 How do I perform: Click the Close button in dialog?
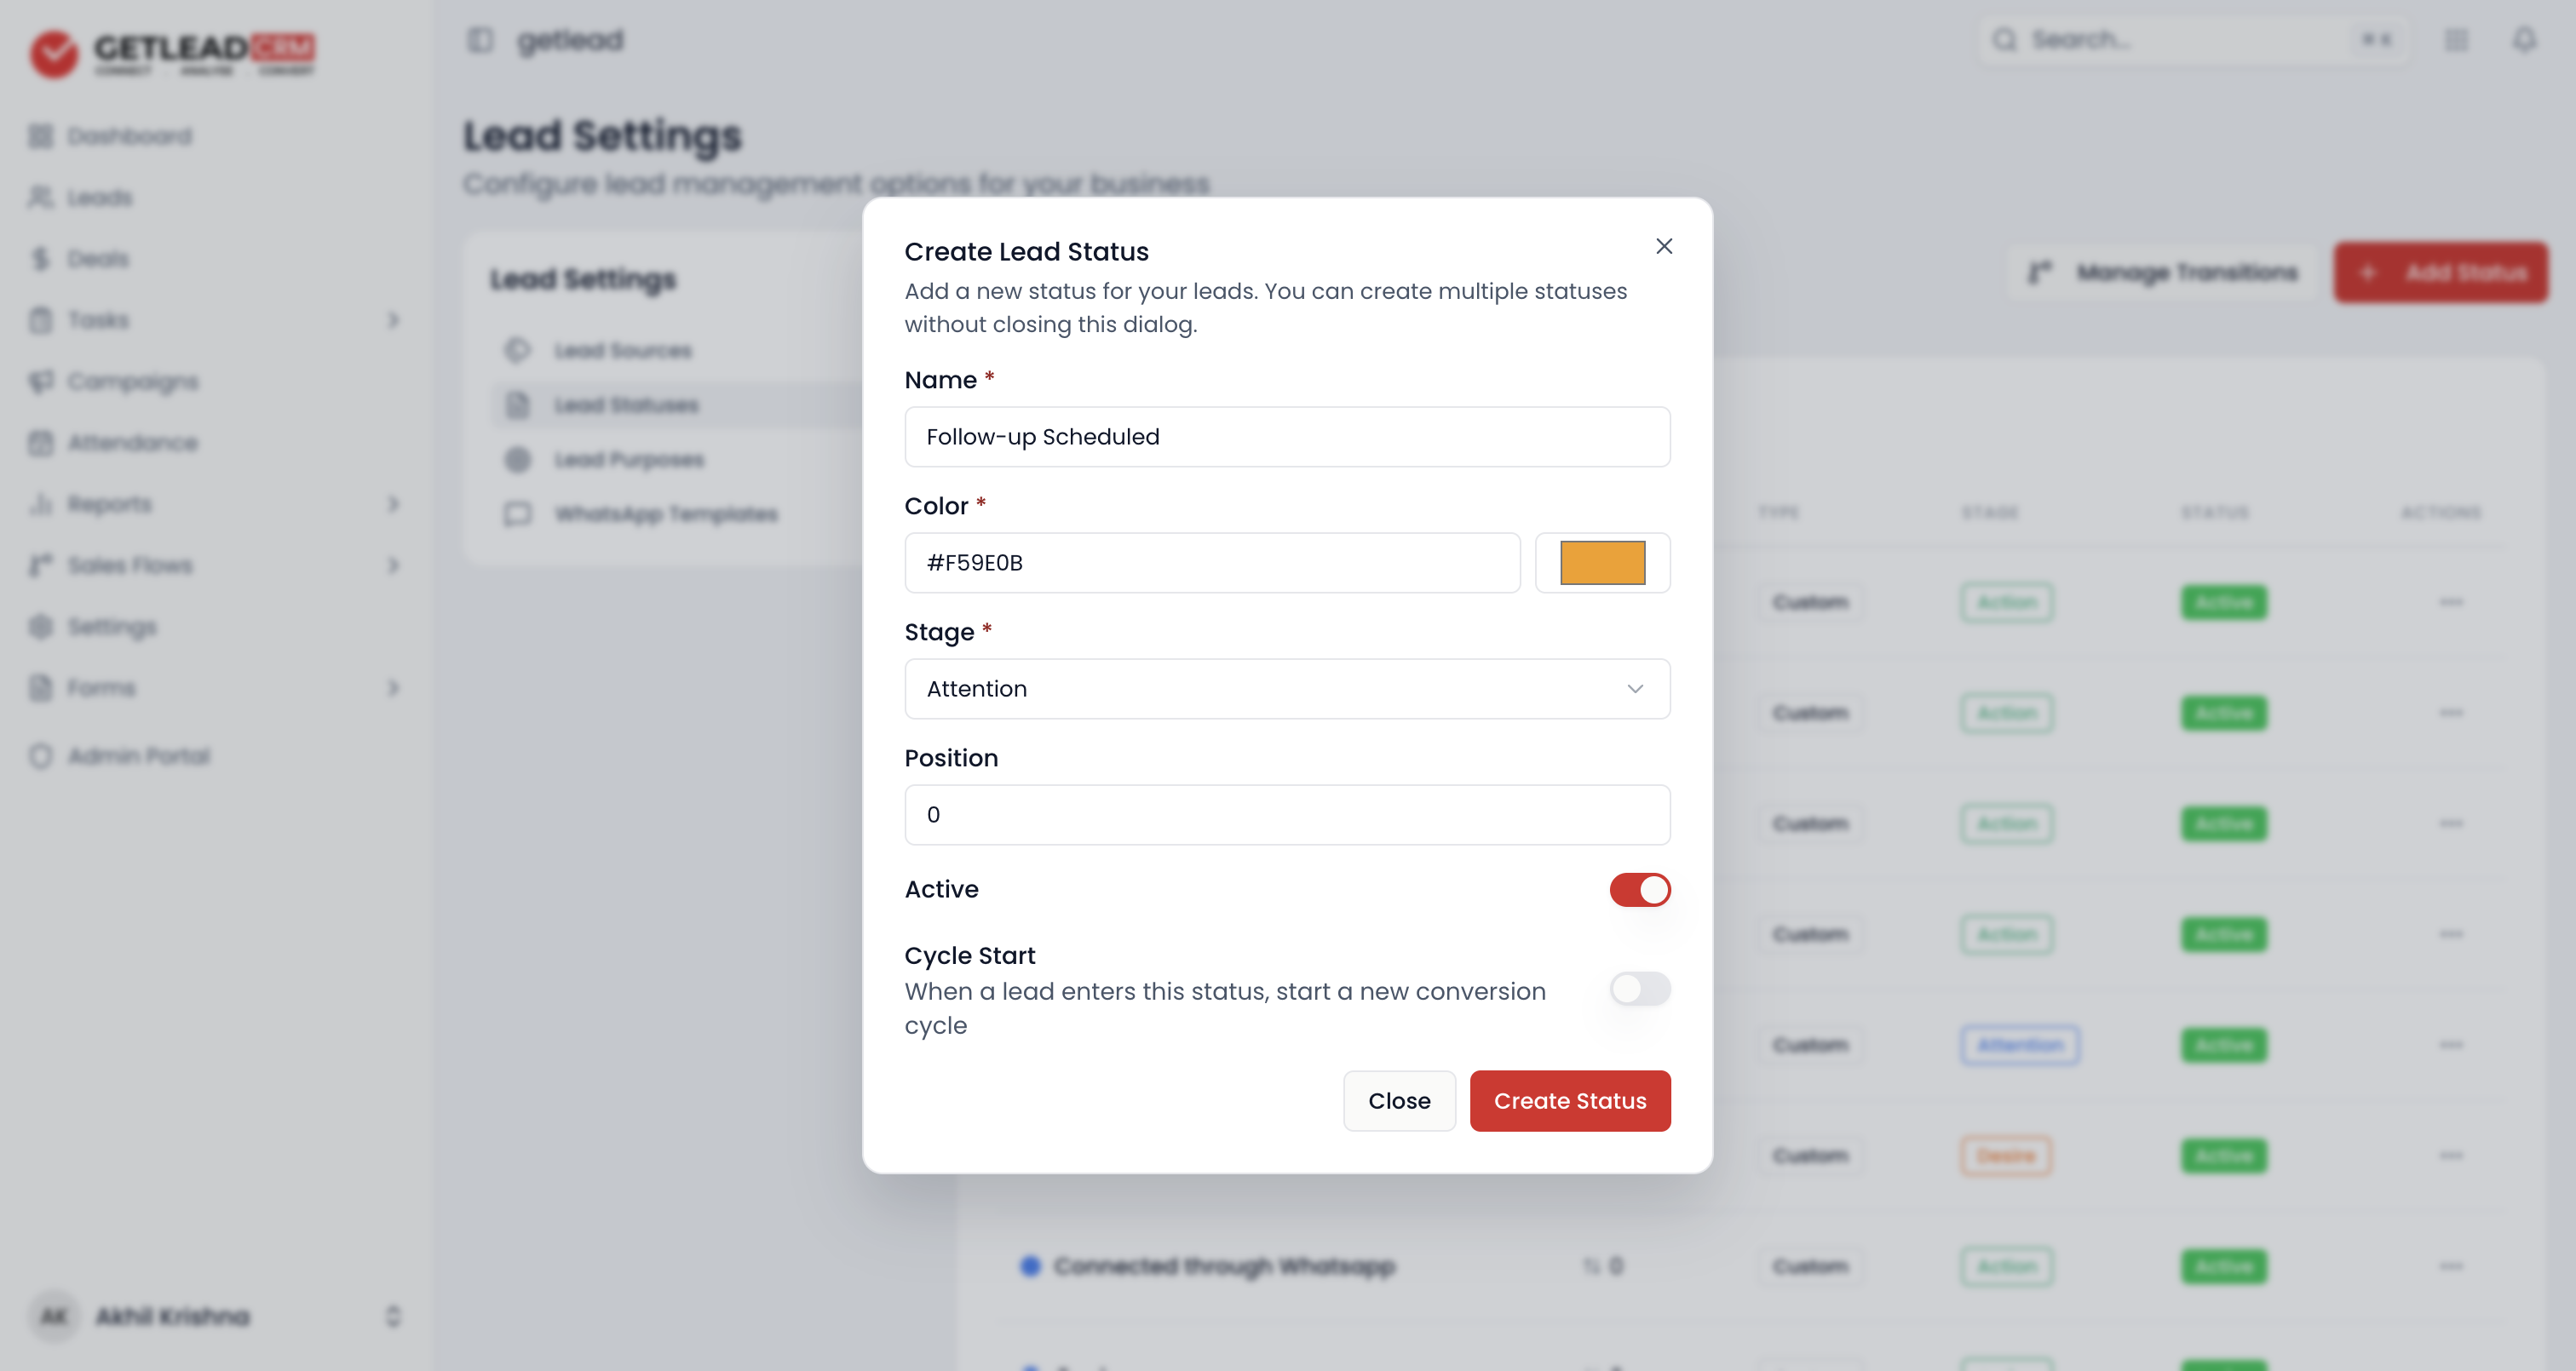(x=1399, y=1101)
